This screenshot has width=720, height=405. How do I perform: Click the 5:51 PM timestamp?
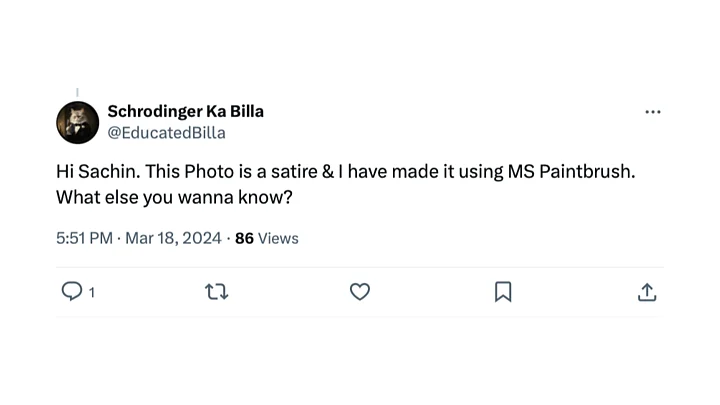84,238
